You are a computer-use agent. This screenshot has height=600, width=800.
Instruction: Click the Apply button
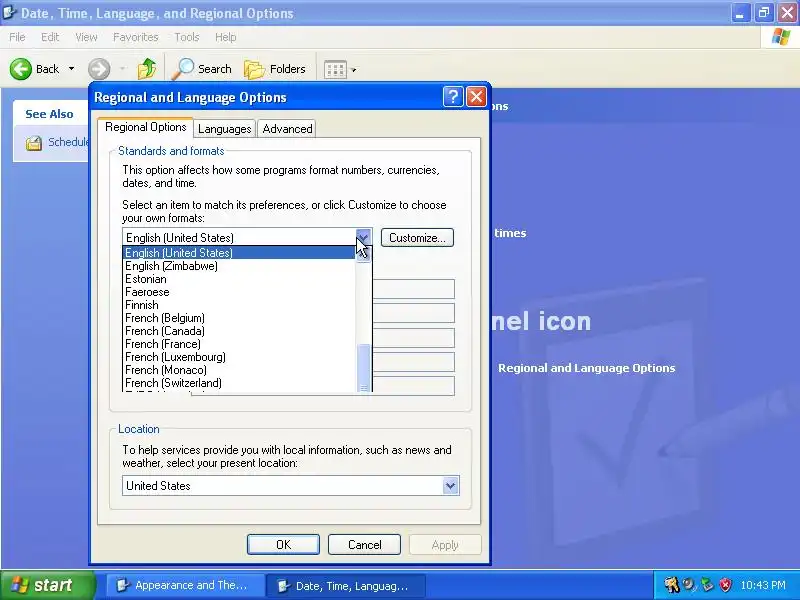pyautogui.click(x=445, y=545)
